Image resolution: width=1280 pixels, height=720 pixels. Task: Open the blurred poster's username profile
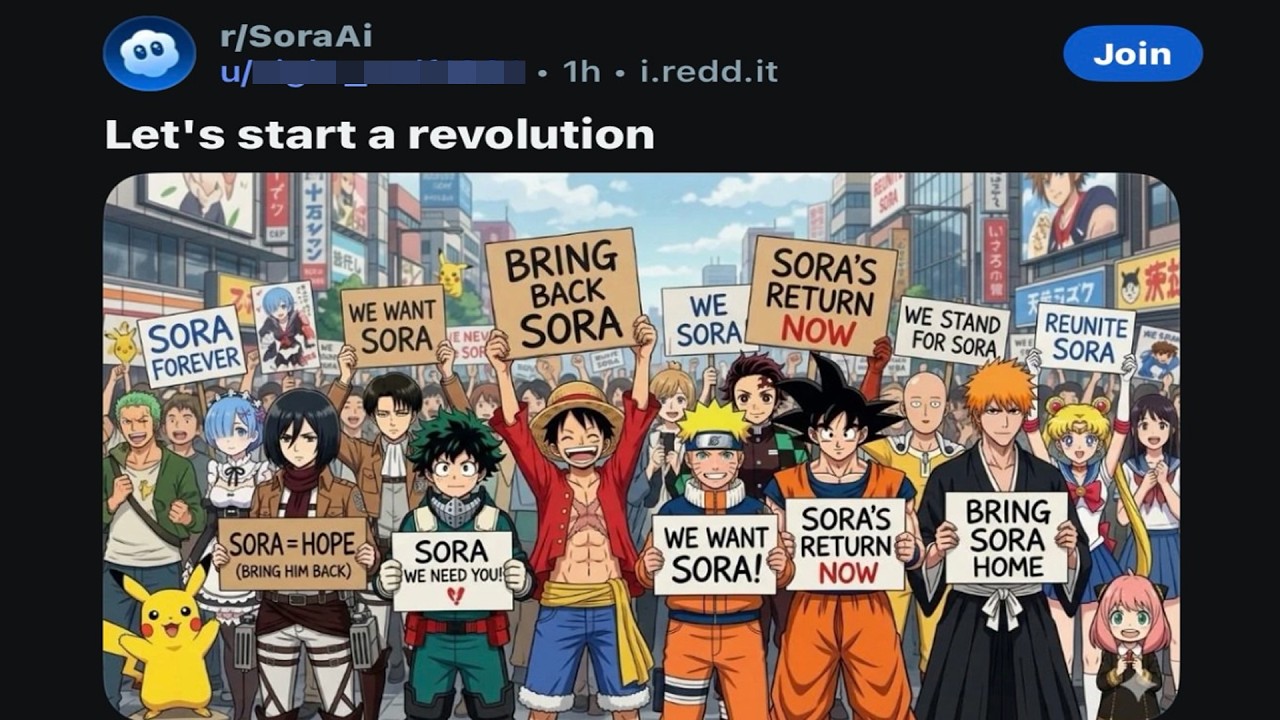pyautogui.click(x=372, y=72)
